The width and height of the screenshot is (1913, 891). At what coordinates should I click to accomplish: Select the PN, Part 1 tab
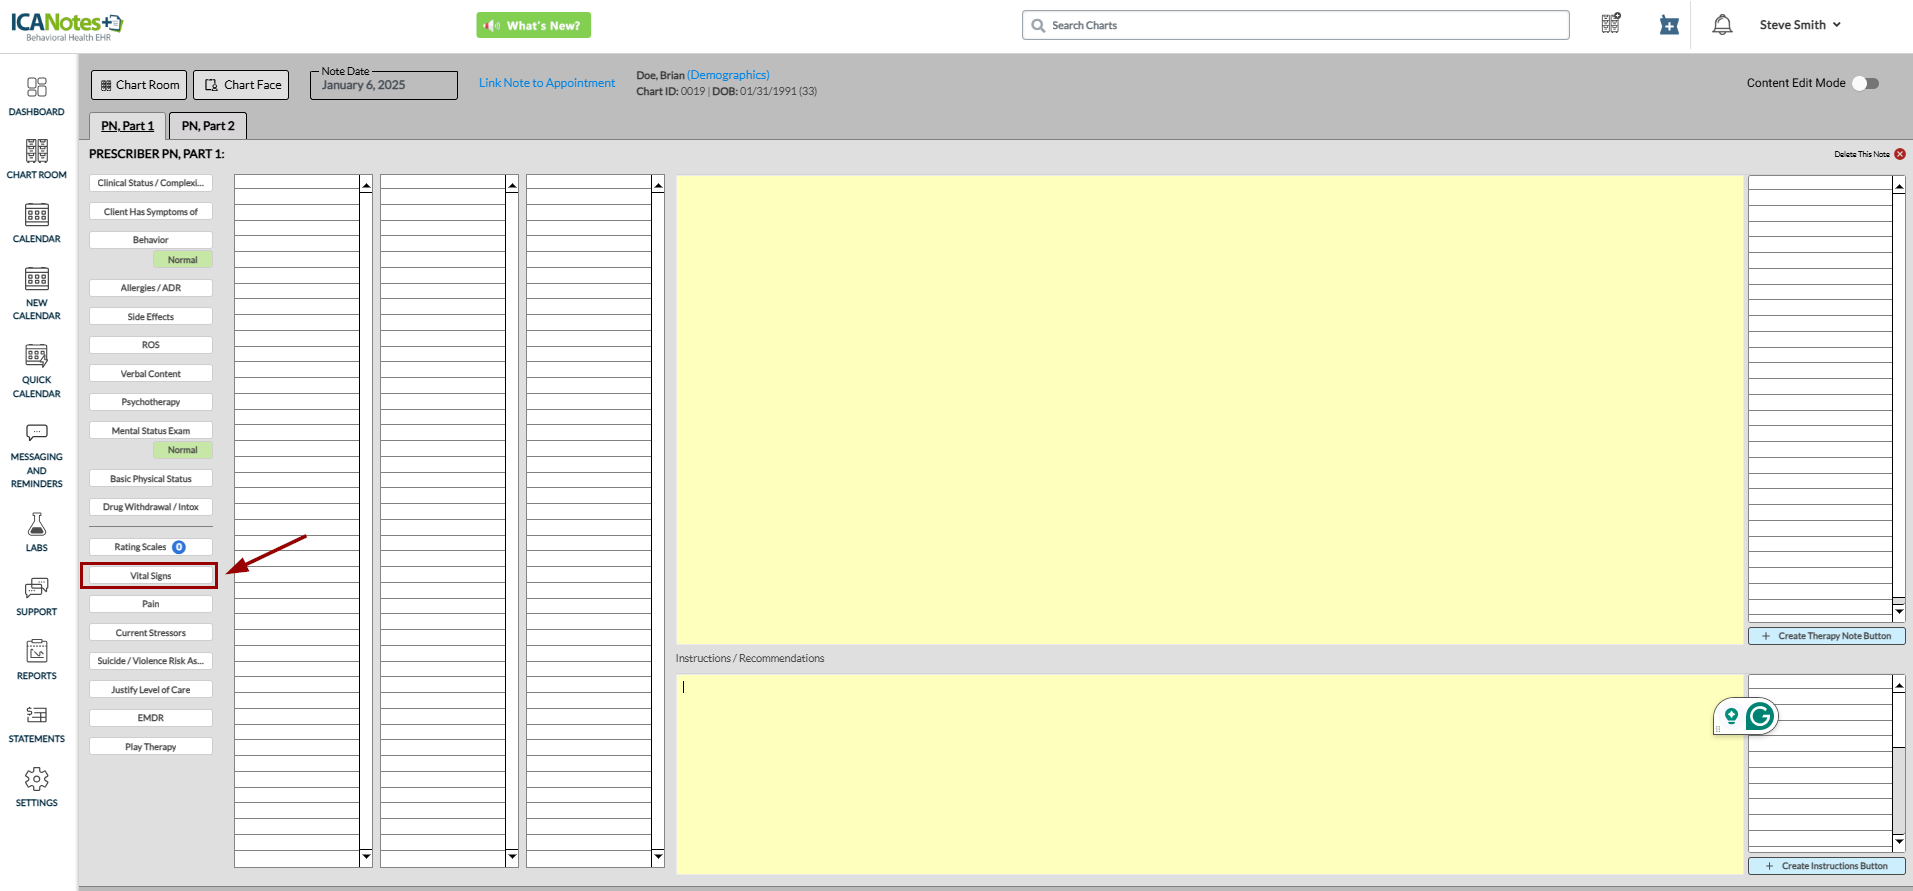tap(128, 126)
